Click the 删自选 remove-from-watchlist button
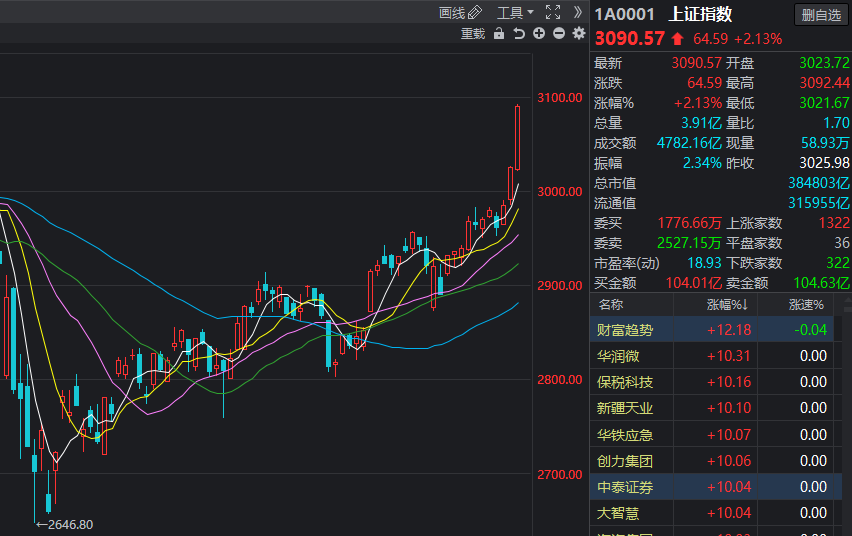852x536 pixels. point(821,15)
